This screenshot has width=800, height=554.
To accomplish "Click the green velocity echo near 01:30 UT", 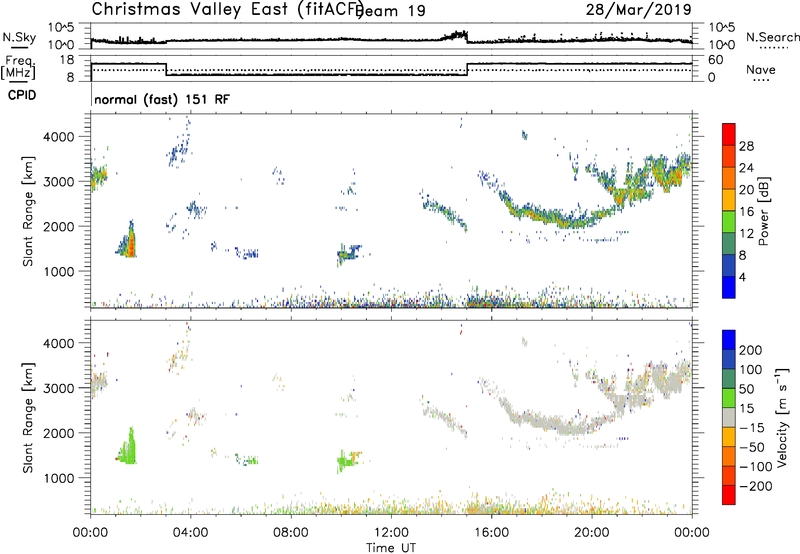I will pos(128,448).
